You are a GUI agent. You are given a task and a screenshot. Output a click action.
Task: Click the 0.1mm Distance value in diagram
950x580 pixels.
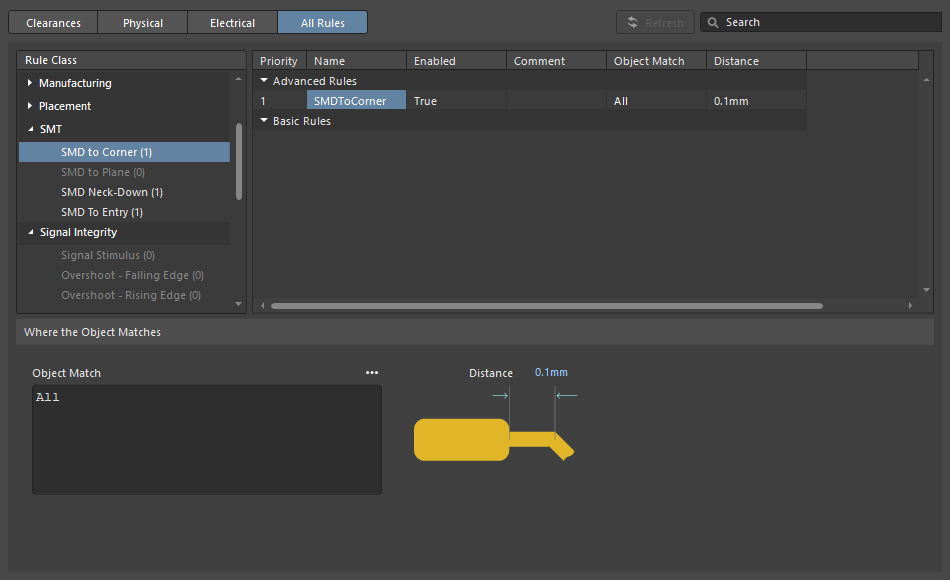tap(551, 373)
